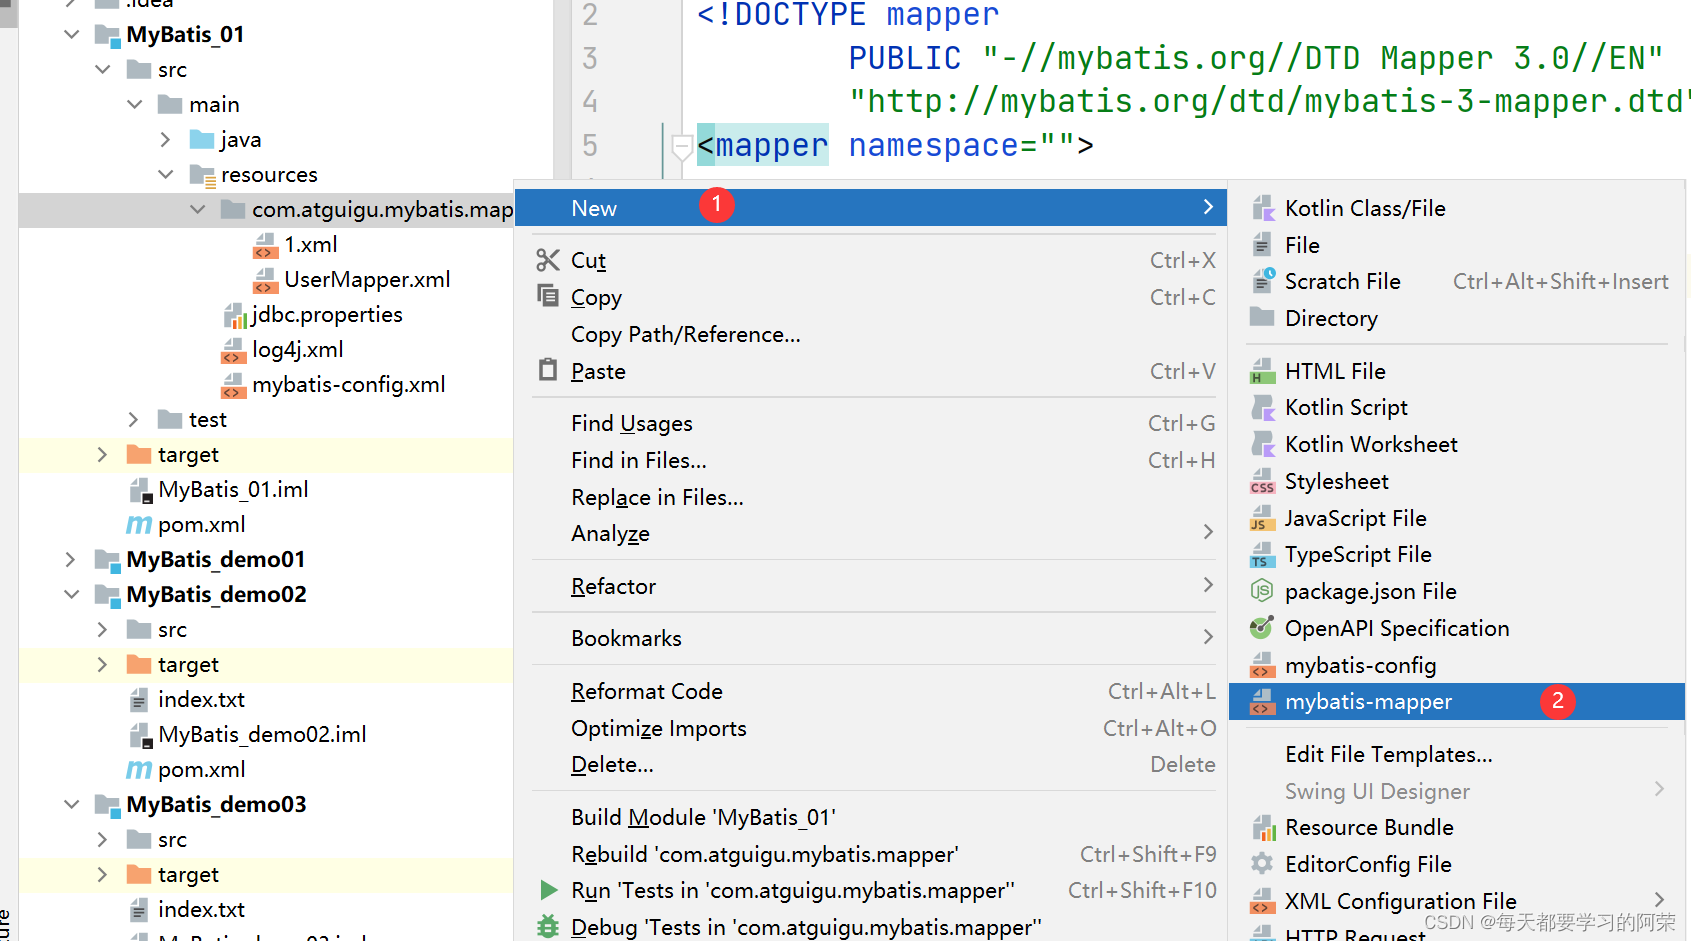
Task: Choose Find Usages from context menu
Action: pyautogui.click(x=870, y=423)
